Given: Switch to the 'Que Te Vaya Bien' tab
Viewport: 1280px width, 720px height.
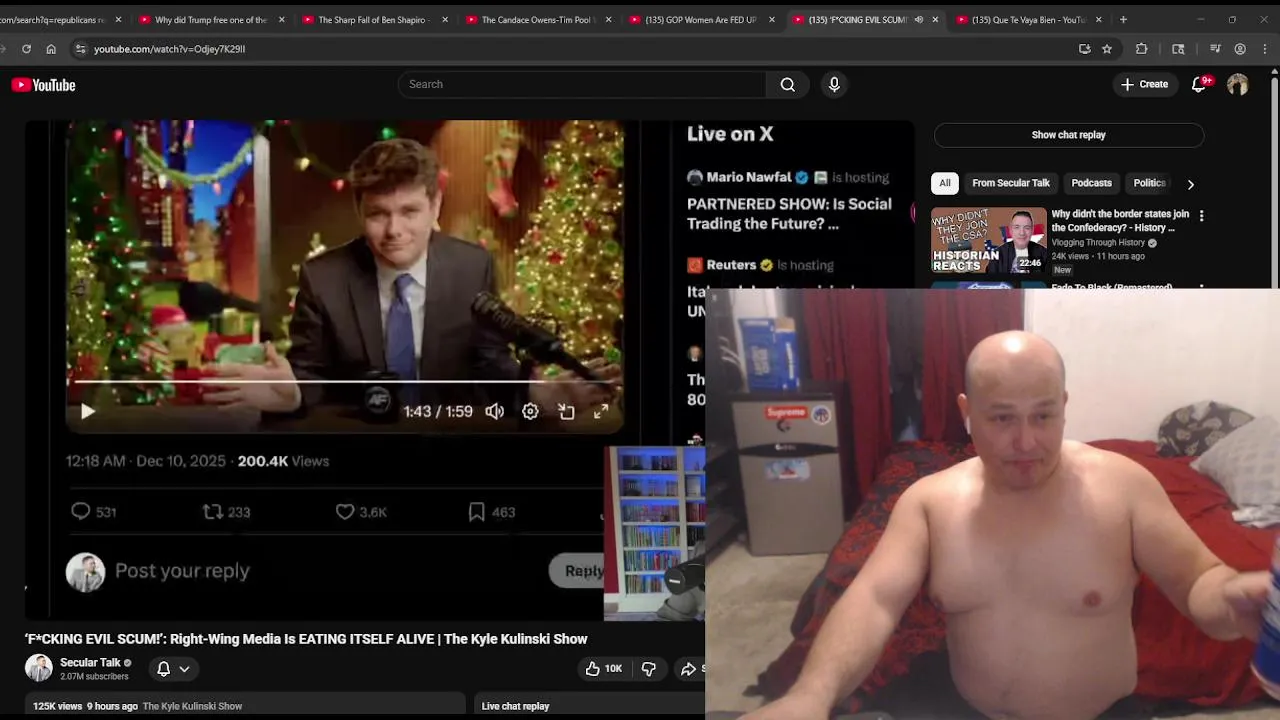Looking at the screenshot, I should tap(1027, 19).
